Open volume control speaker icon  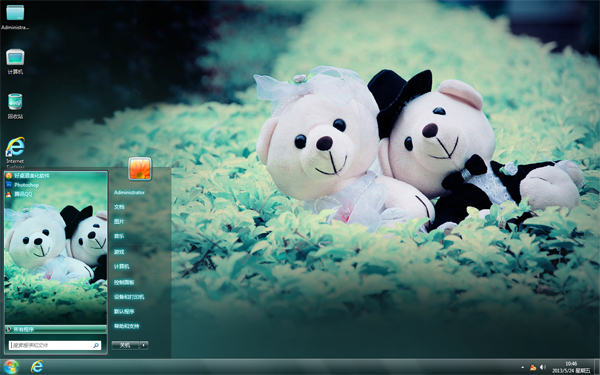click(x=543, y=367)
